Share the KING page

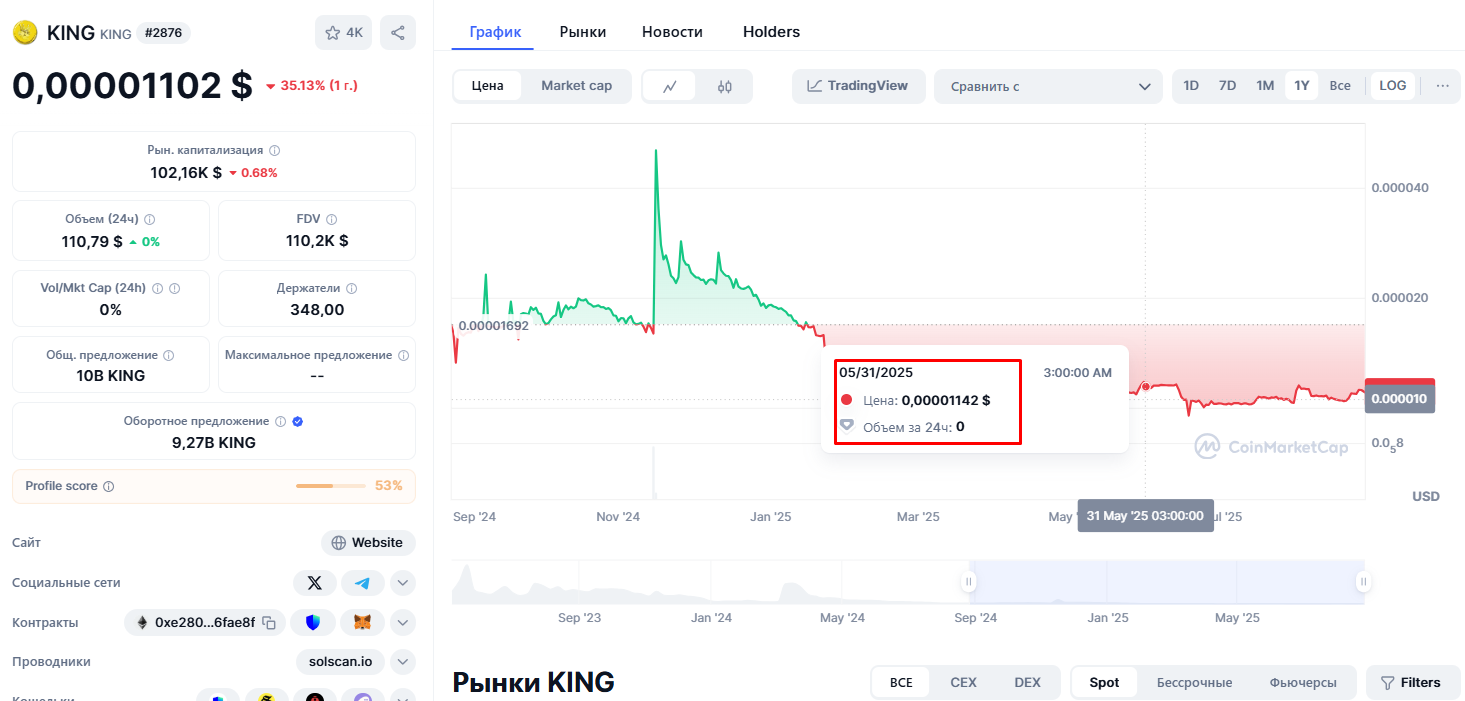(x=398, y=33)
